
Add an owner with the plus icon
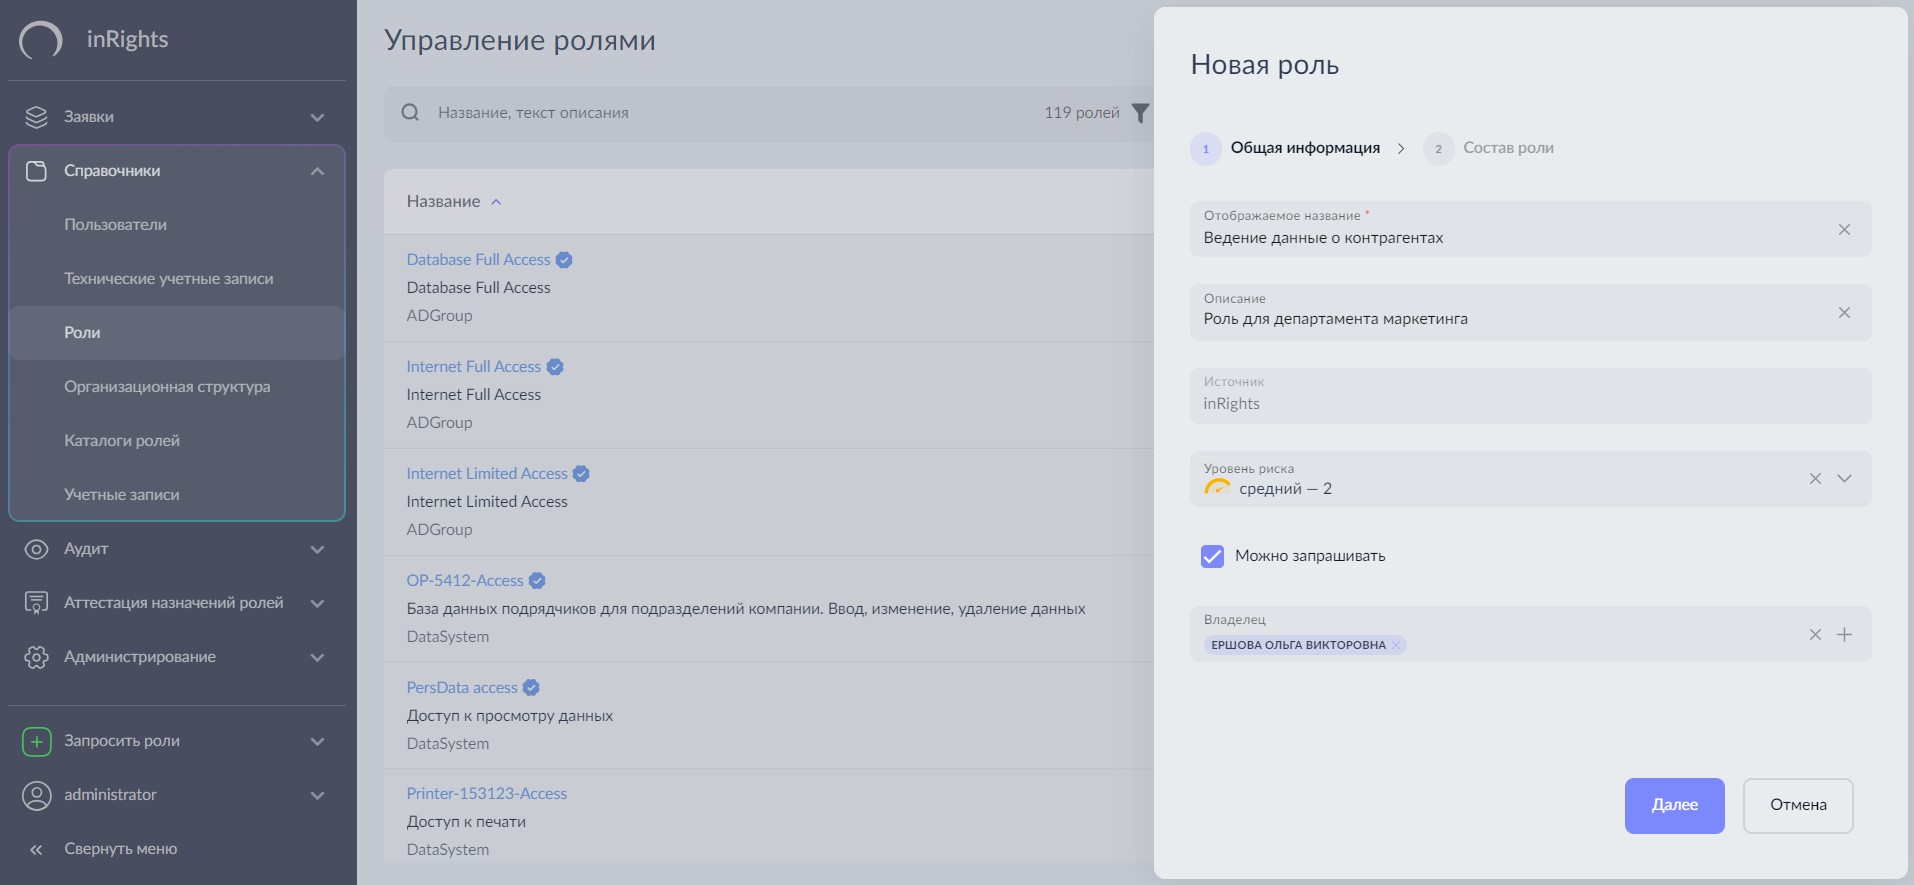1845,635
